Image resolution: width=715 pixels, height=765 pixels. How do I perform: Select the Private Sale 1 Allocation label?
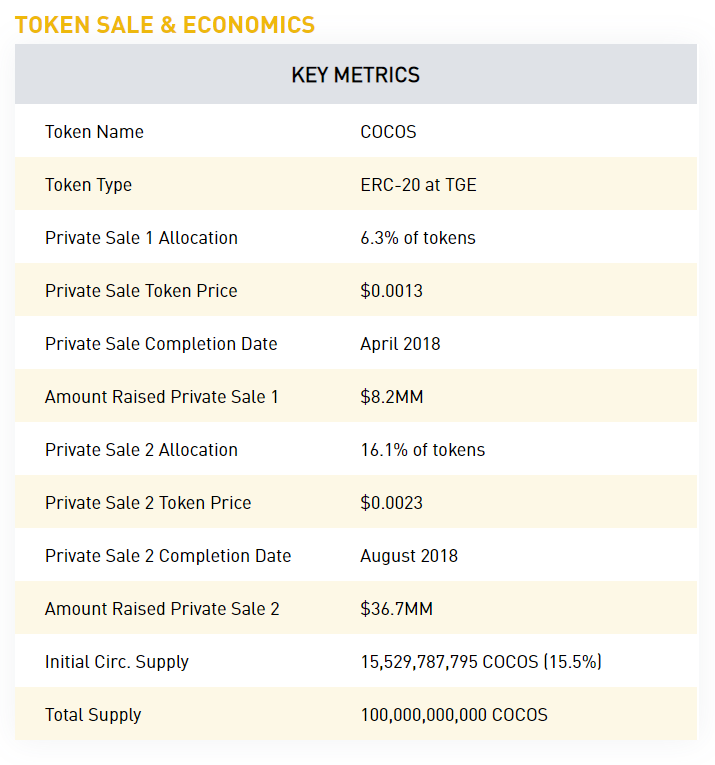pyautogui.click(x=141, y=238)
